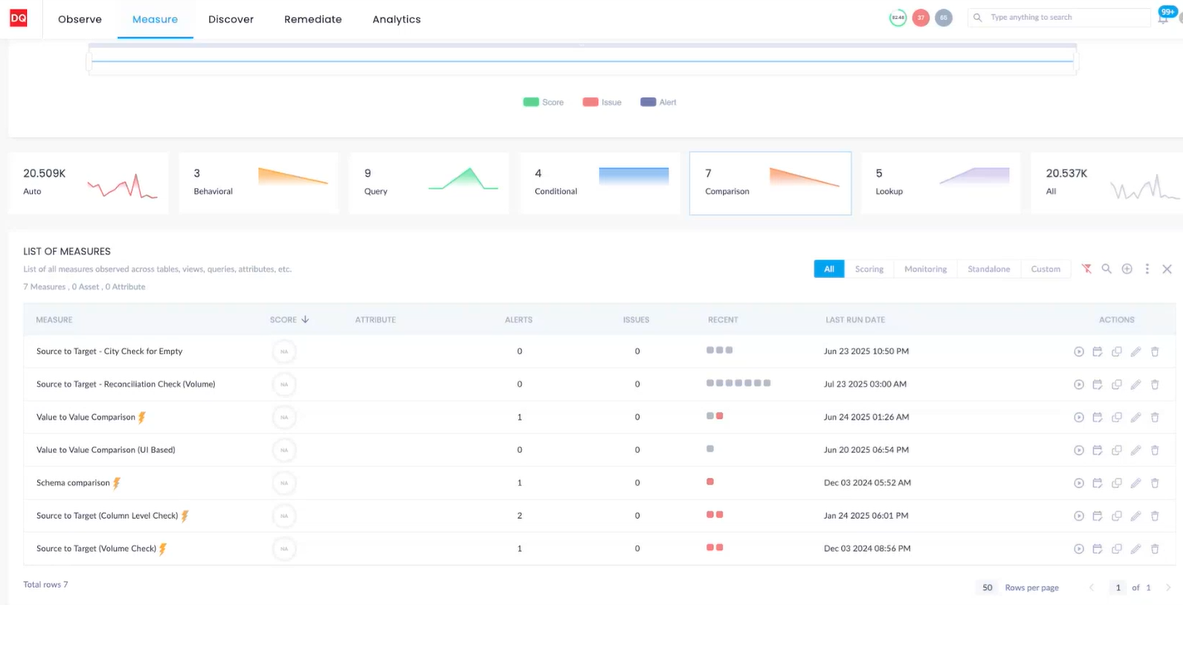Toggle the Issue series in chart legend
Screen dimensions: 1183x657
pos(602,103)
